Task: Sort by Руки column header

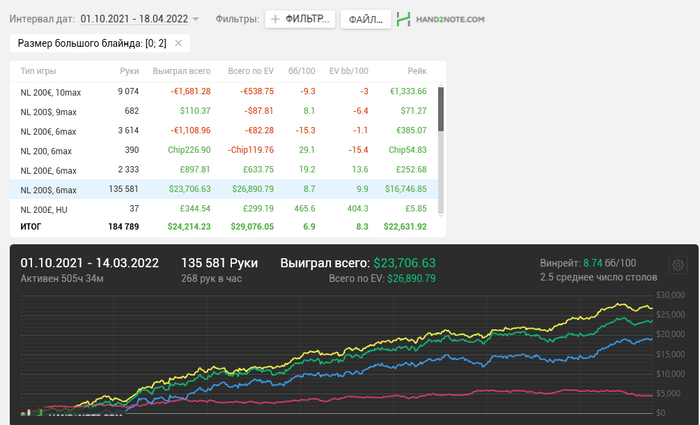Action: [x=129, y=71]
